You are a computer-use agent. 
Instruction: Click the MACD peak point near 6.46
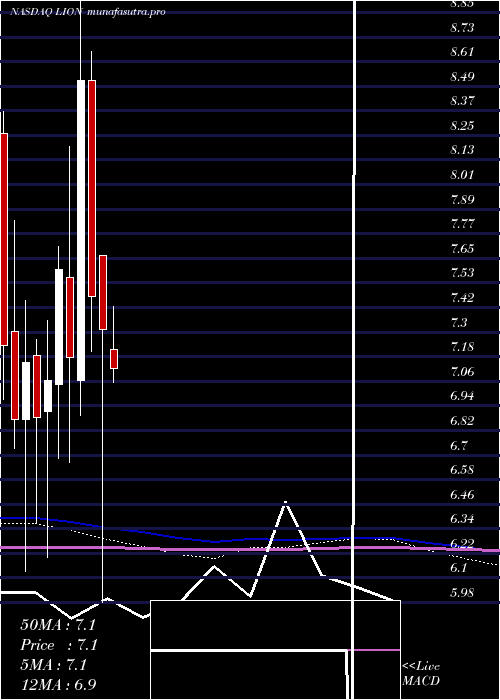click(x=286, y=503)
